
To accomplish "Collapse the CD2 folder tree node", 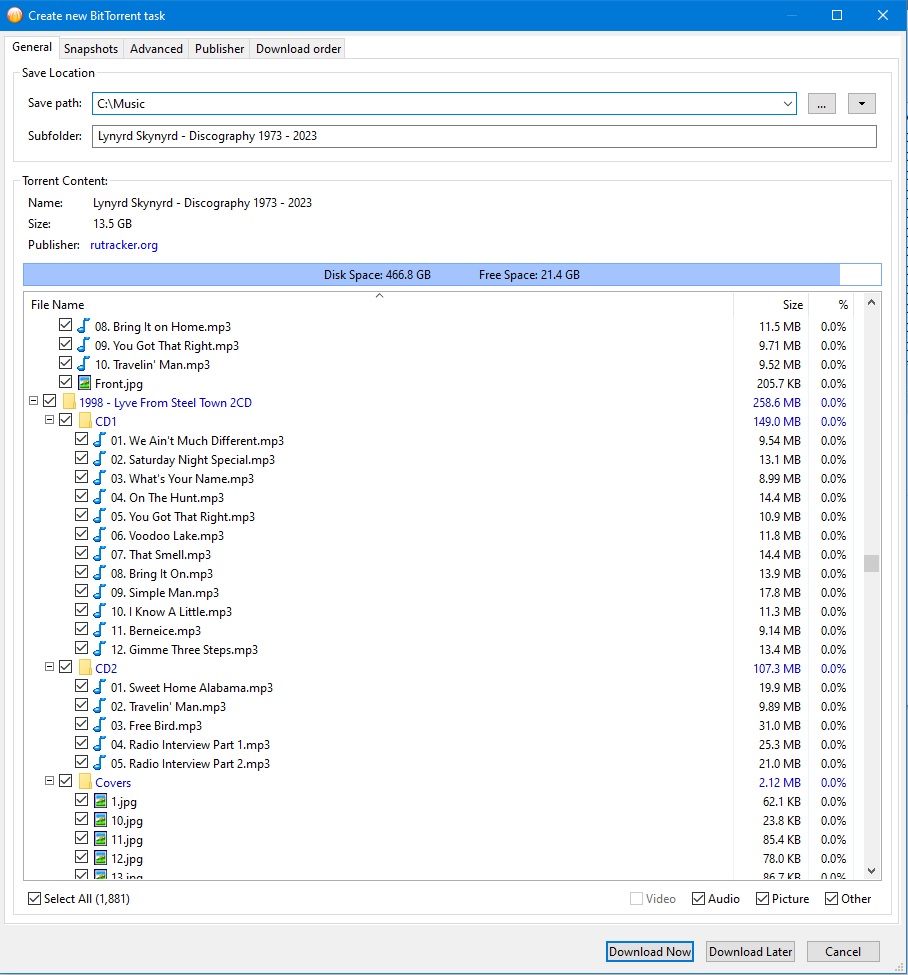I will click(x=50, y=667).
